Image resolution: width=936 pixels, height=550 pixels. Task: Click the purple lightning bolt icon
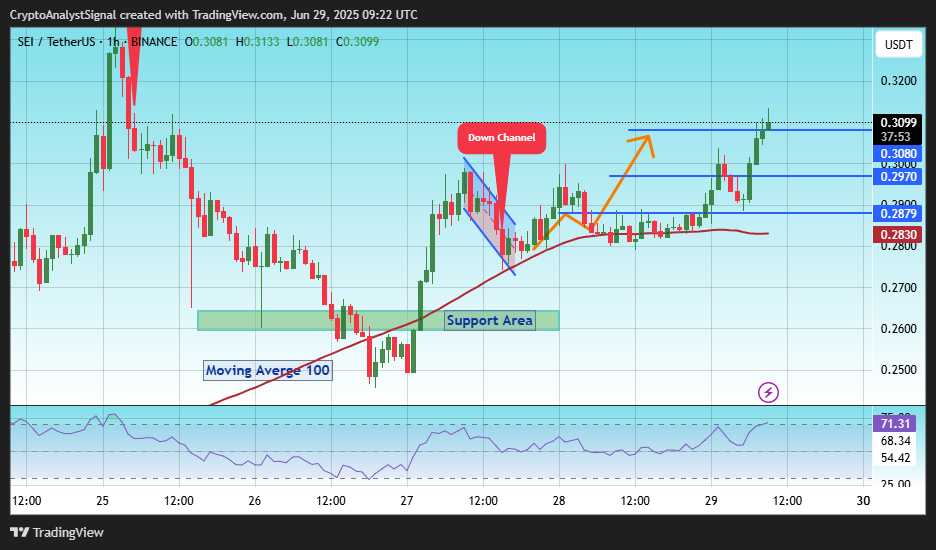point(768,392)
